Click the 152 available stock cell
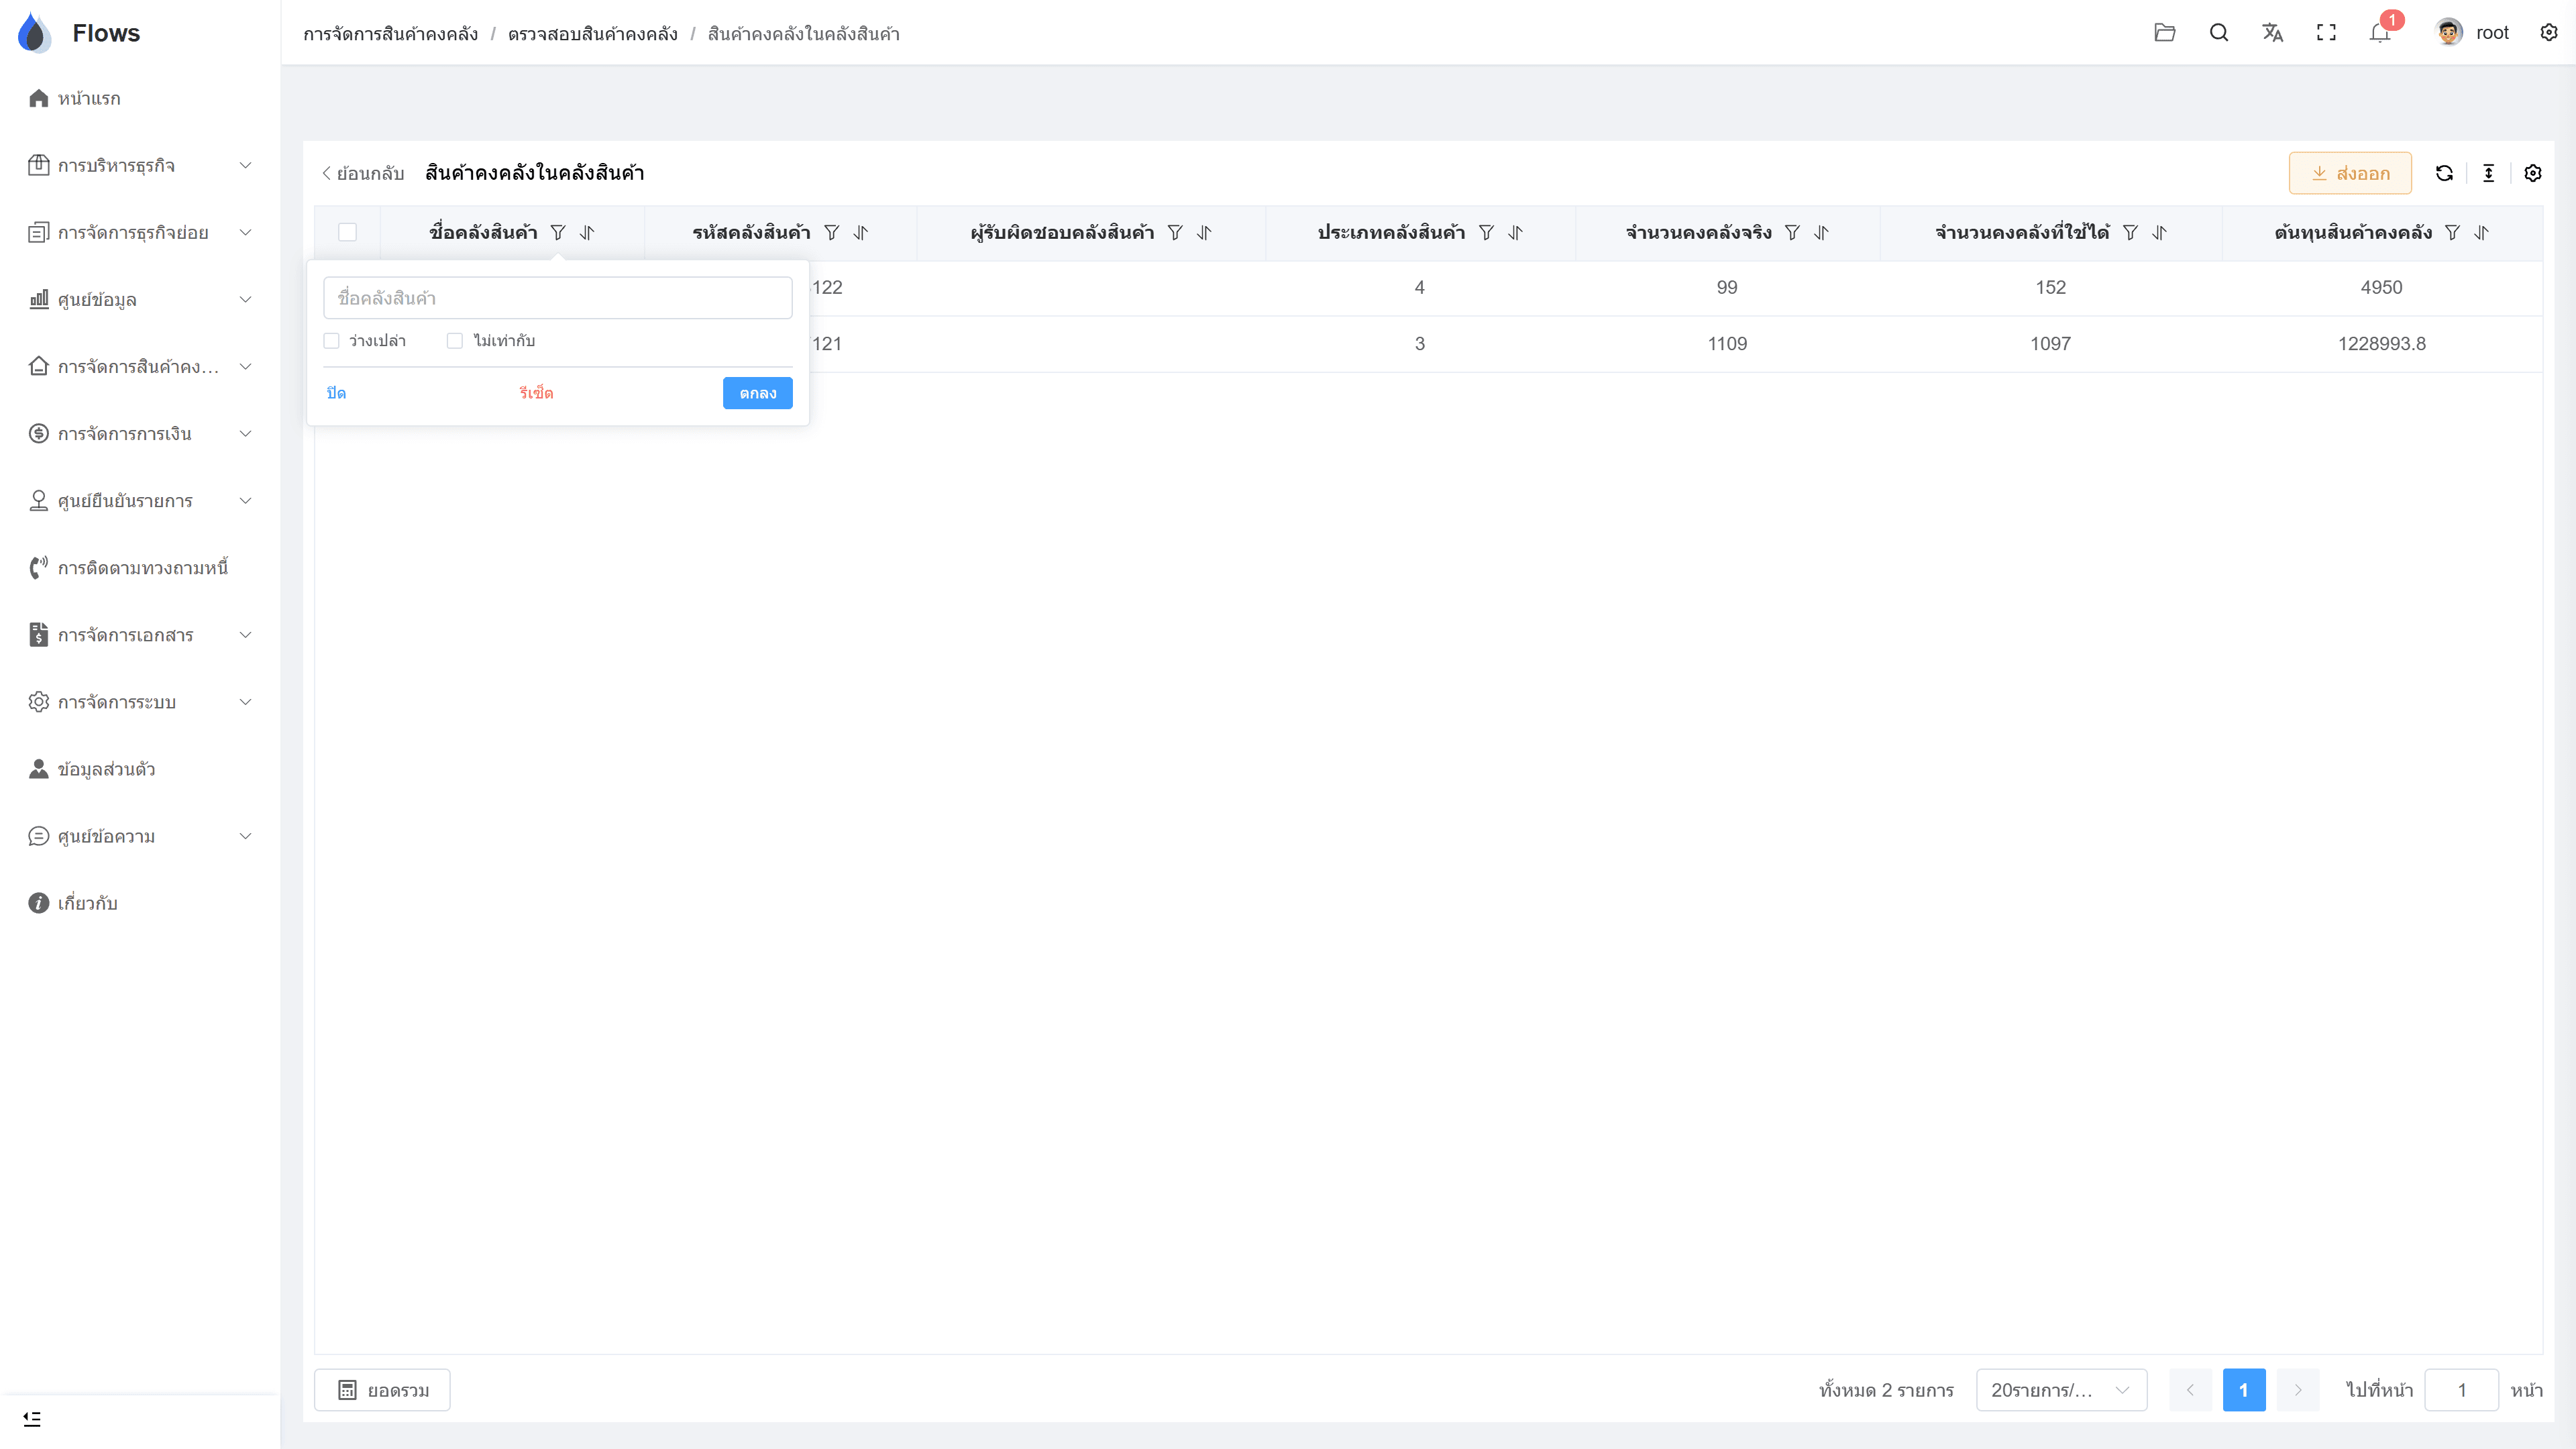Screen dimensions: 2576x1449 [2050, 288]
